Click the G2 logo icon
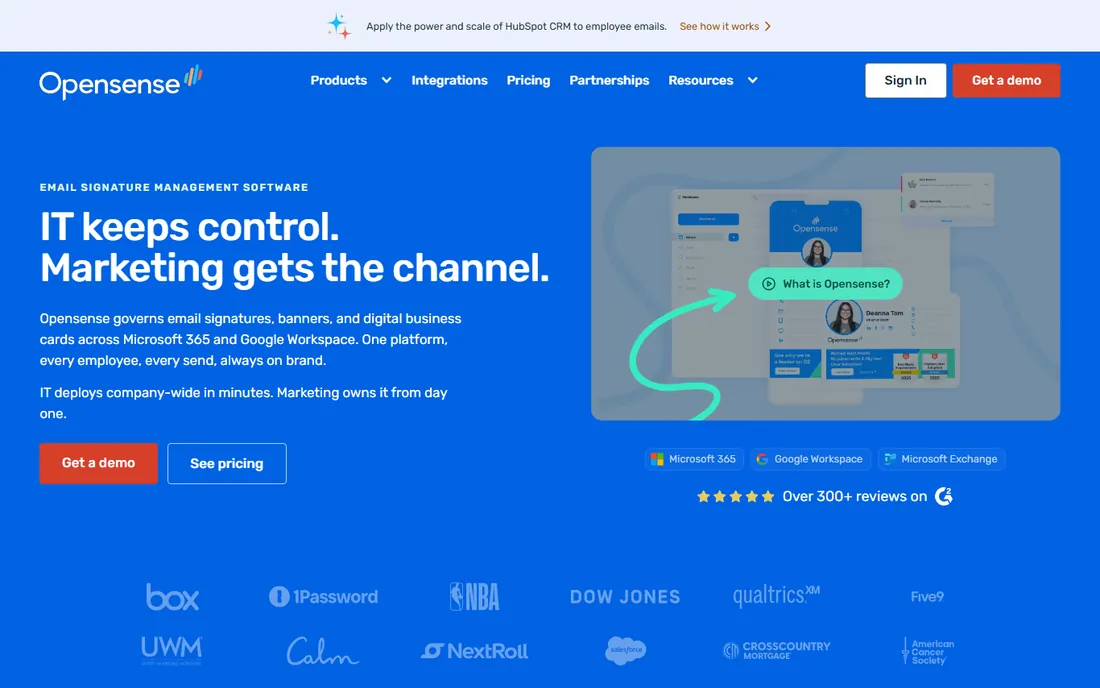Image resolution: width=1100 pixels, height=688 pixels. pos(944,497)
